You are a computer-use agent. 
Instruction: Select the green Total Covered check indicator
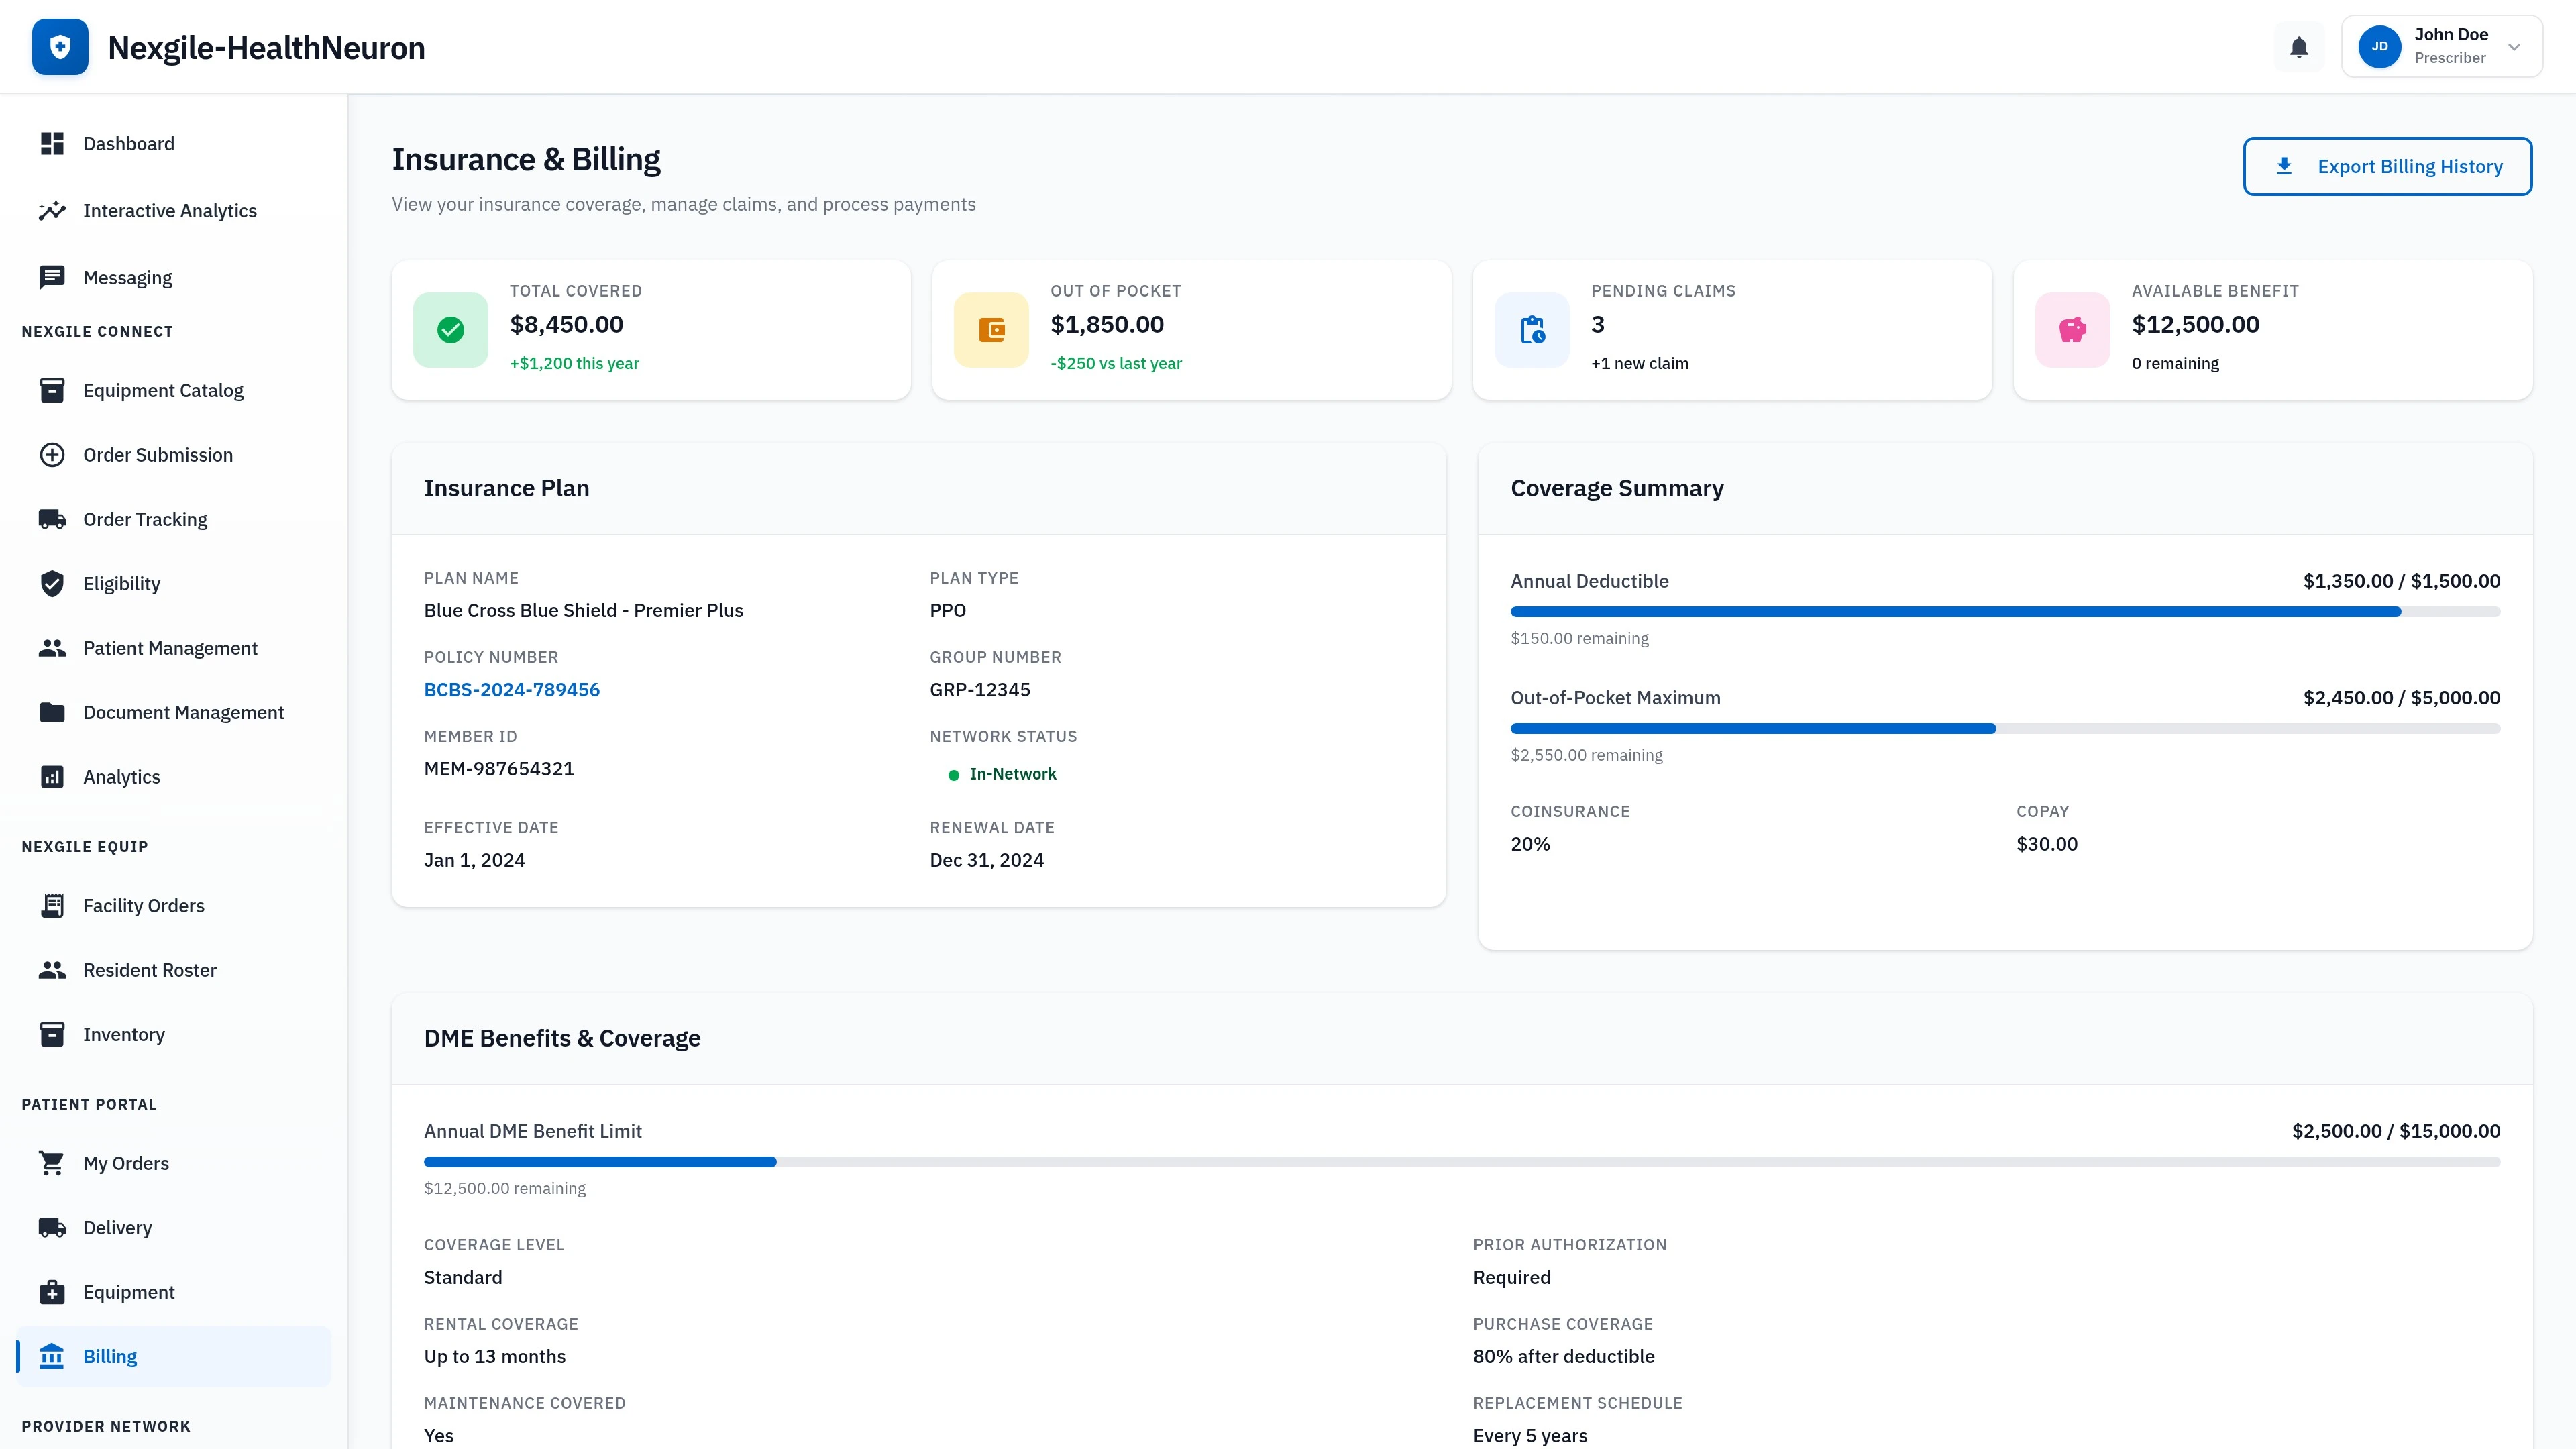point(450,329)
